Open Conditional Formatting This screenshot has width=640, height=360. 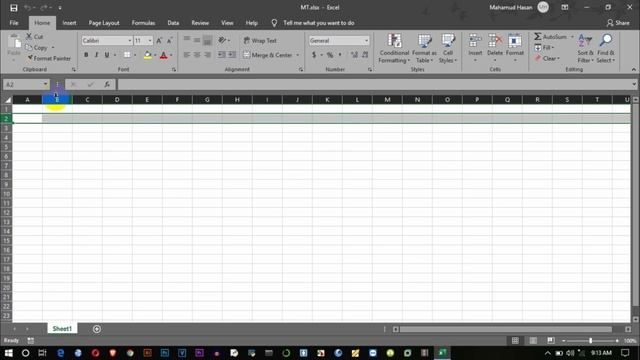click(394, 48)
